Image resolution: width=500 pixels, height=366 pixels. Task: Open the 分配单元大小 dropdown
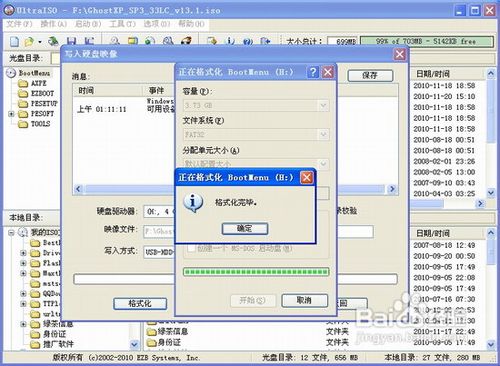click(x=323, y=164)
